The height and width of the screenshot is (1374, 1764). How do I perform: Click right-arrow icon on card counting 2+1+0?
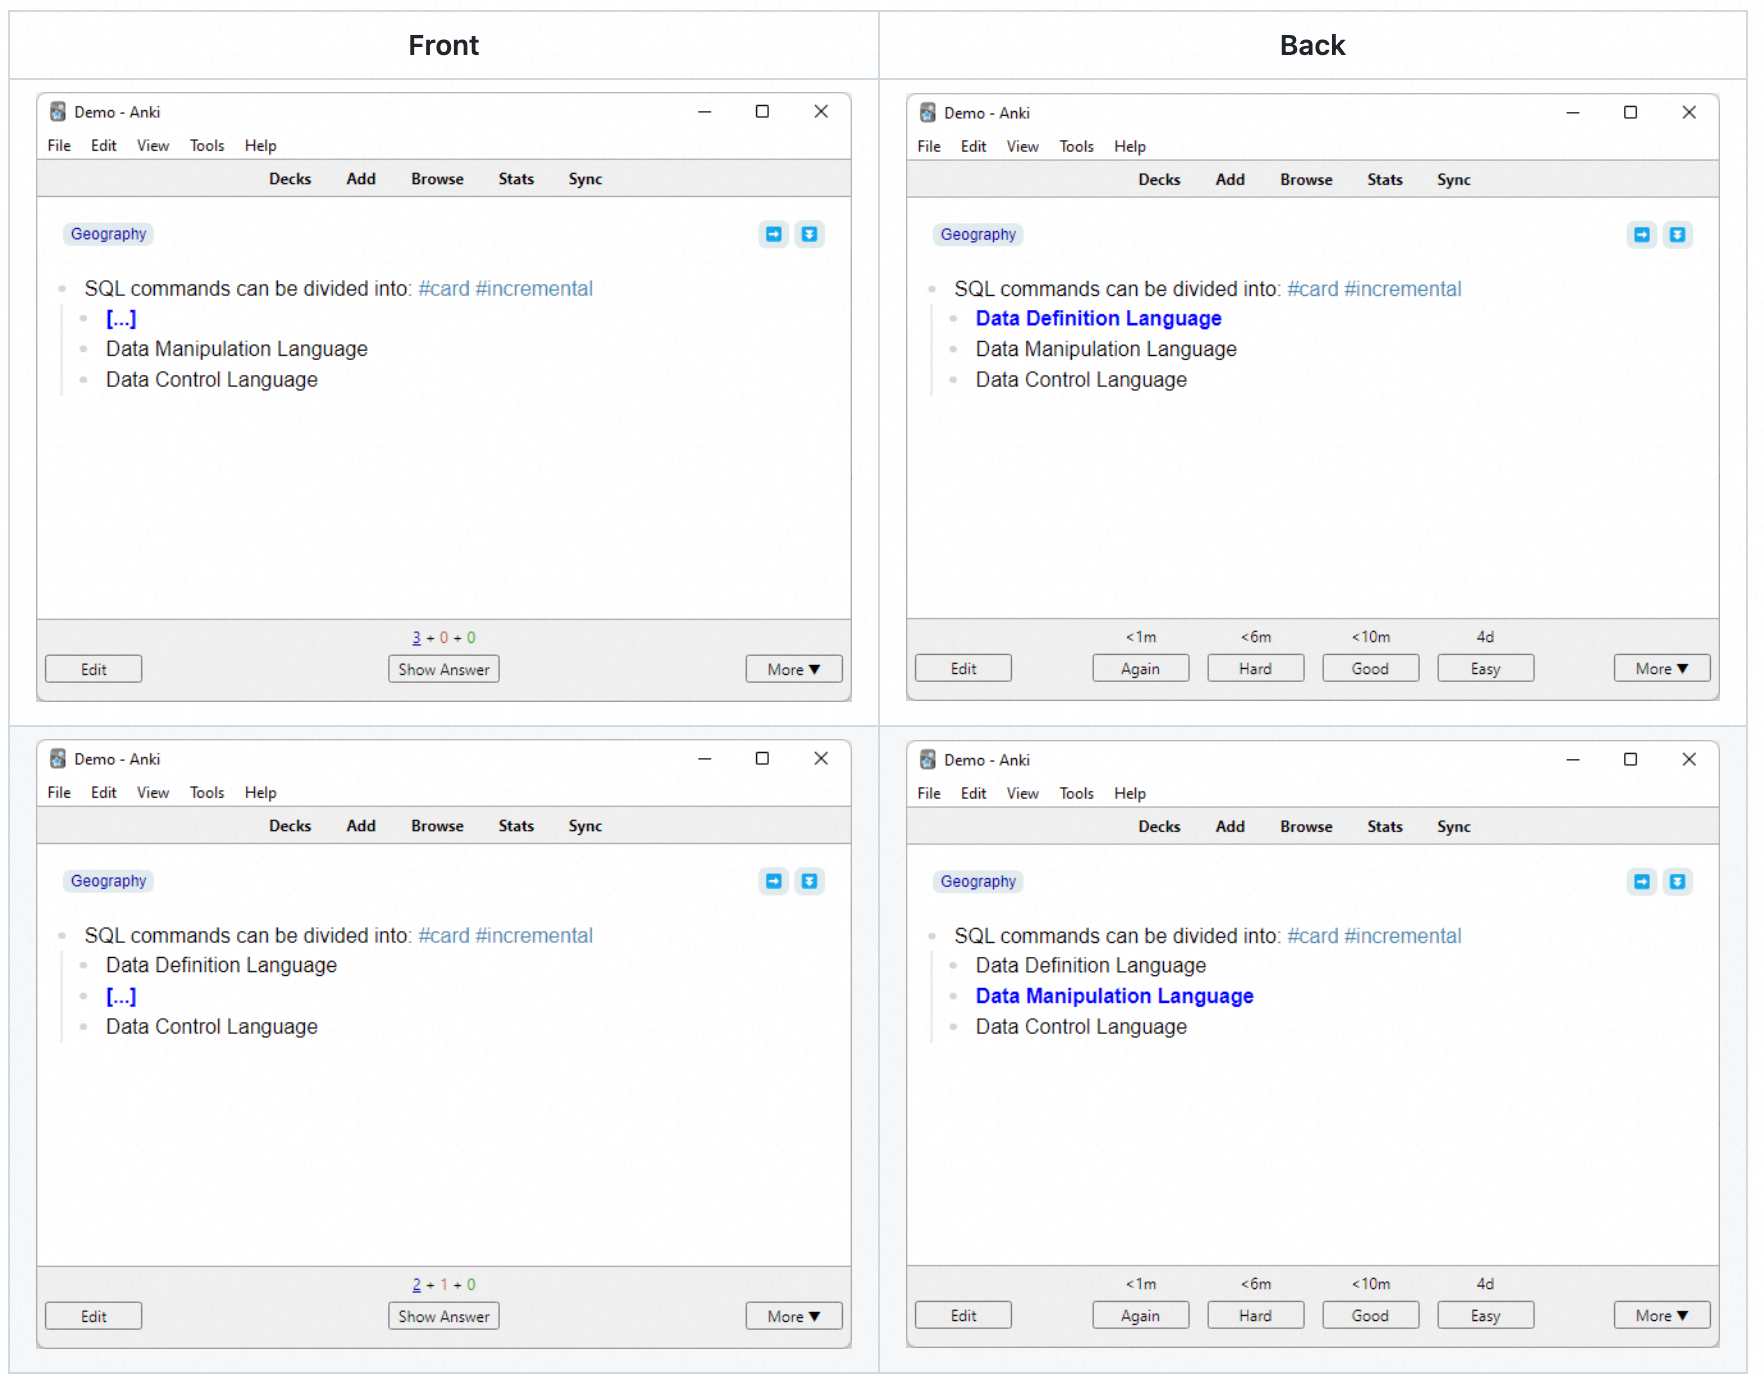point(774,881)
